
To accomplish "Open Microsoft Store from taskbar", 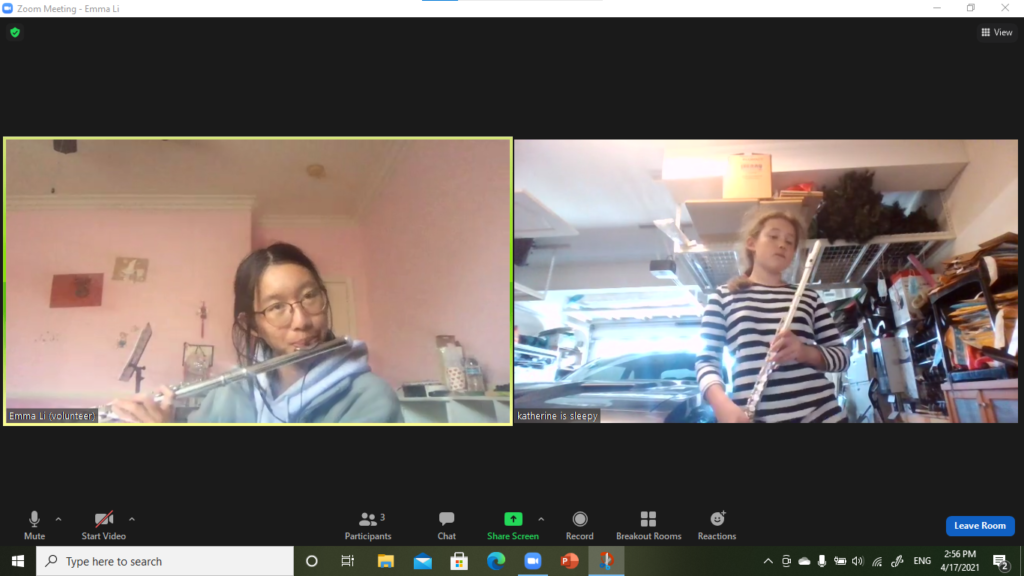I will pos(459,561).
